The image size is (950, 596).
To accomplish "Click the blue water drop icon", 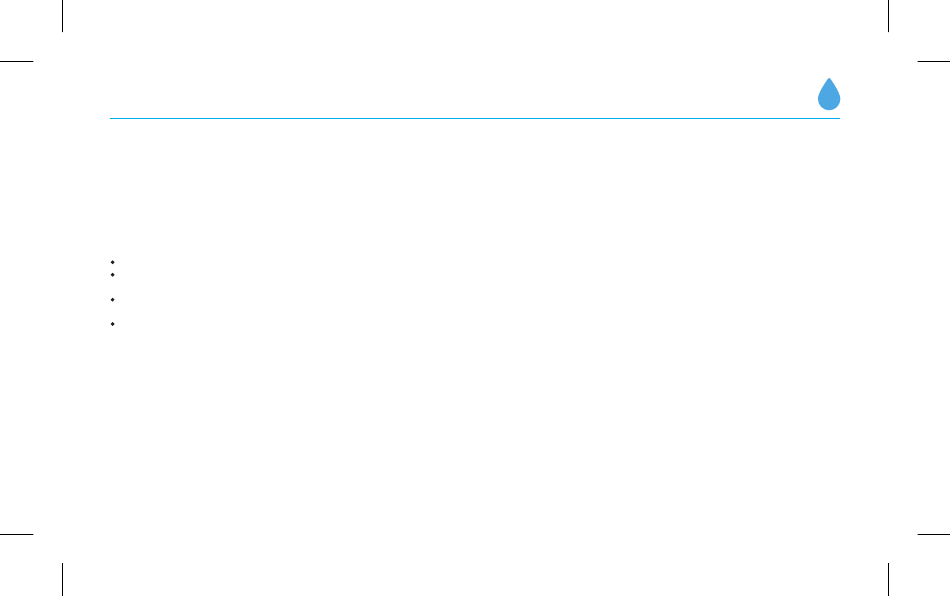I will (x=829, y=94).
